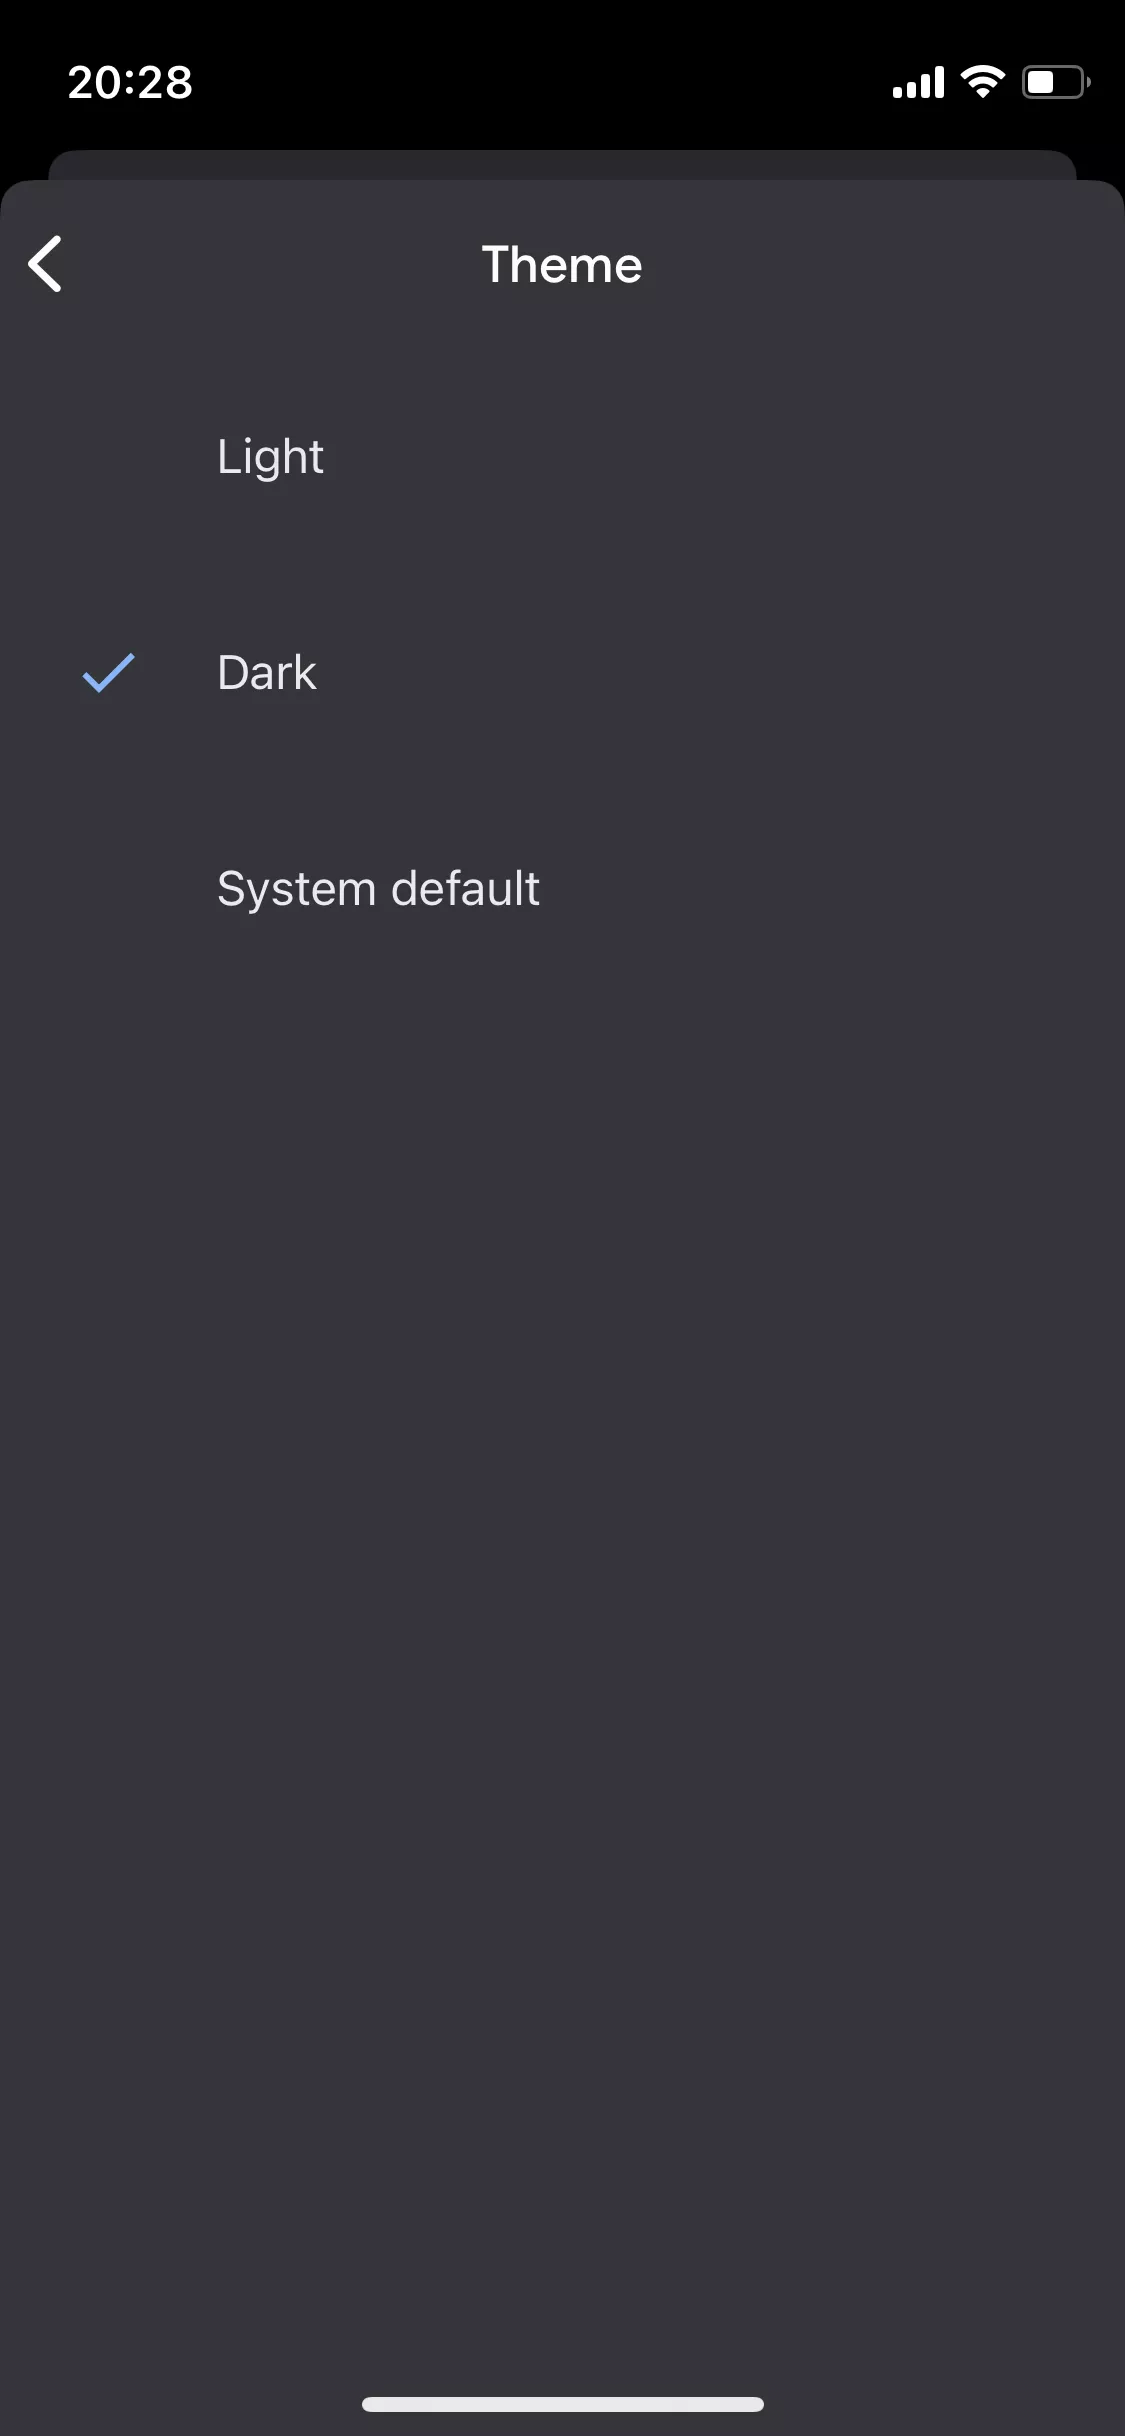Tap the cellular signal bars icon
Screen dimensions: 1125x2436
coord(918,82)
